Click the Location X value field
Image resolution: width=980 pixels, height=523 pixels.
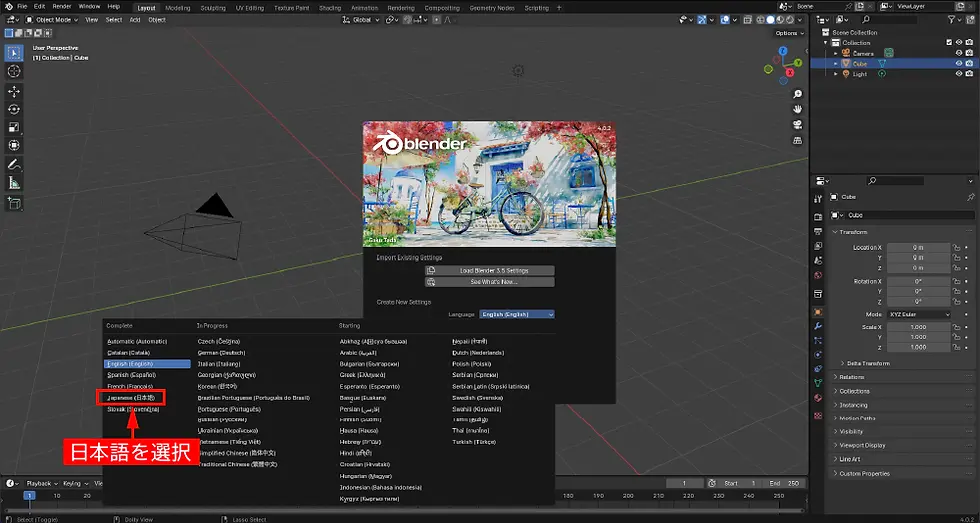(918, 247)
